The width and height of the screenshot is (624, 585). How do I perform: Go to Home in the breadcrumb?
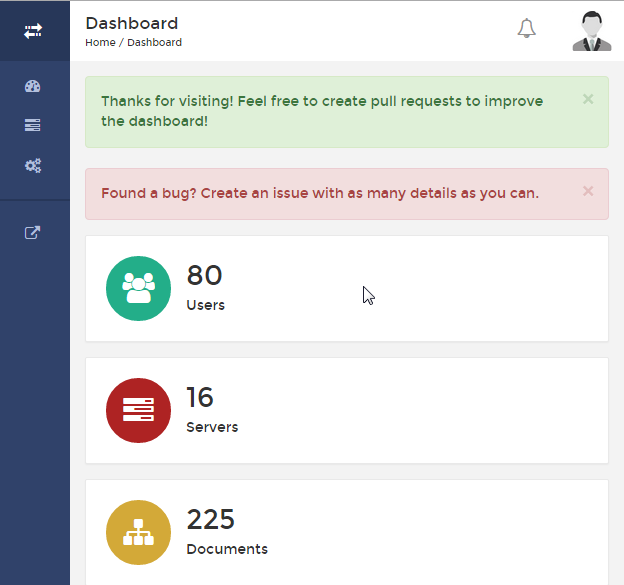tap(100, 43)
